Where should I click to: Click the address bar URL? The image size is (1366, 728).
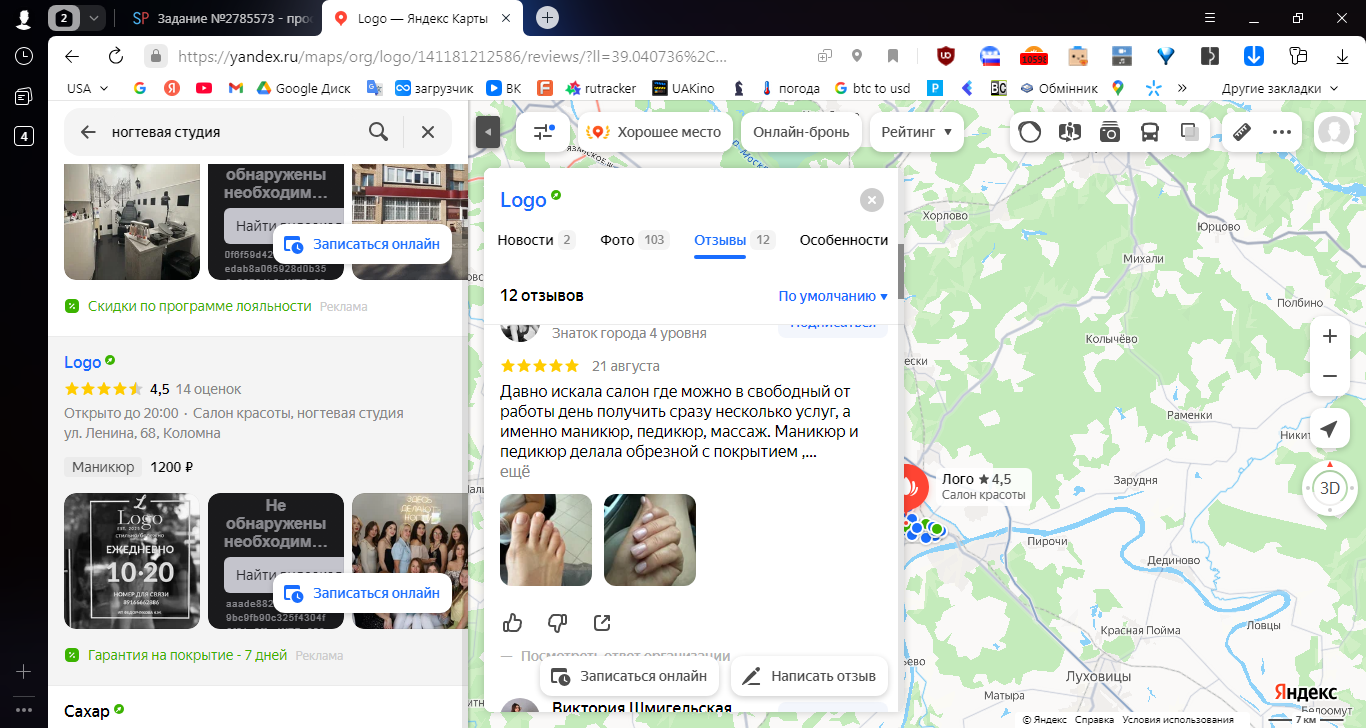tap(451, 56)
